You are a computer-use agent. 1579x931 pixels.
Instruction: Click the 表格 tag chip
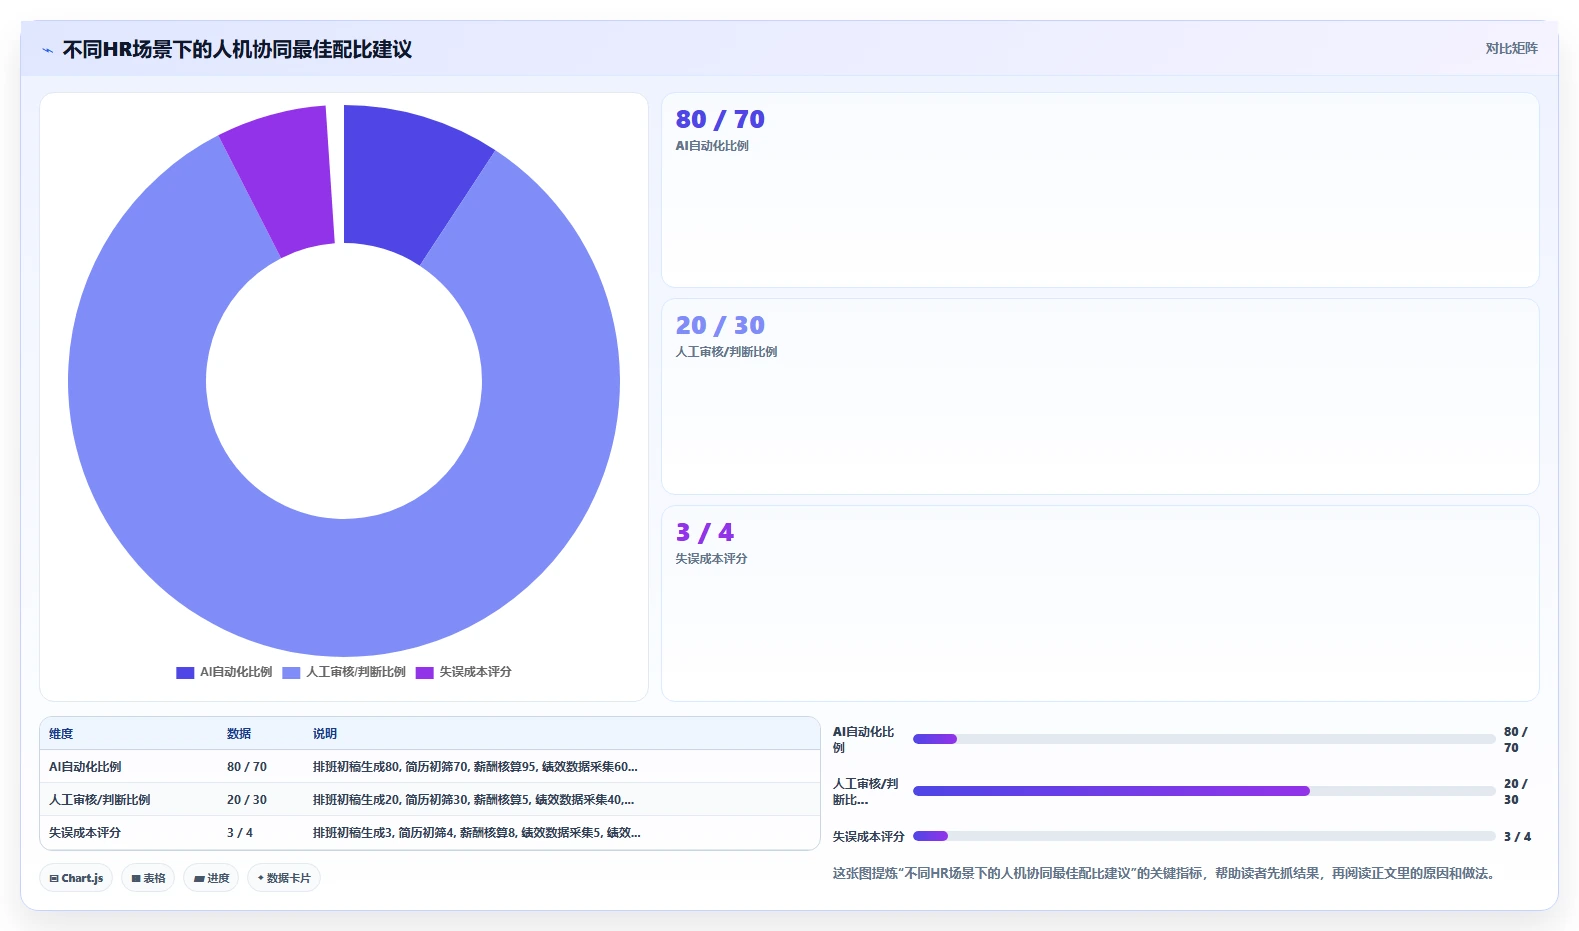(148, 878)
